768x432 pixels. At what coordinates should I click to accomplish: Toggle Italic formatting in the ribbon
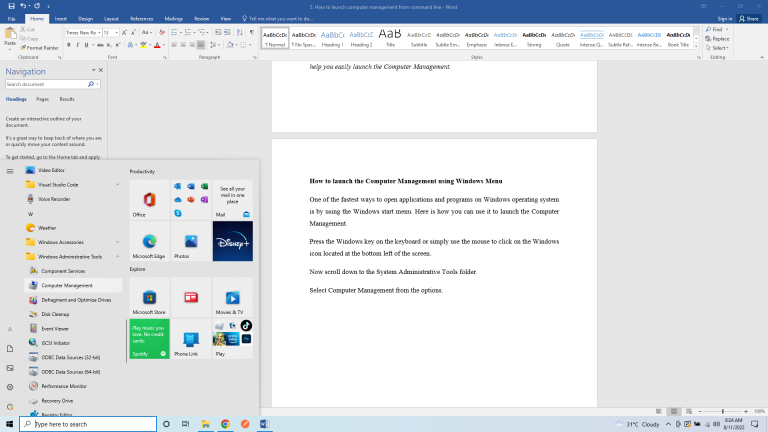click(x=78, y=45)
